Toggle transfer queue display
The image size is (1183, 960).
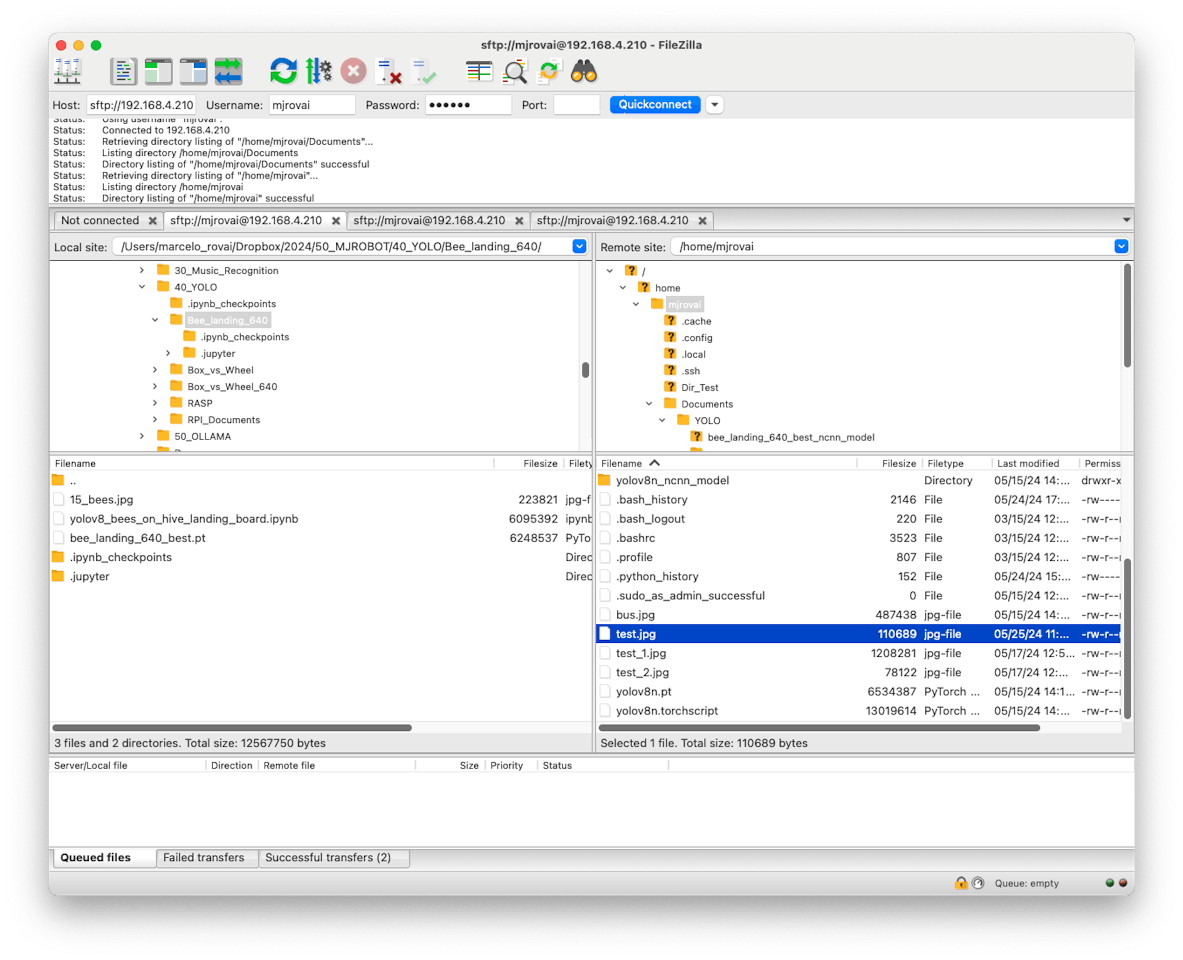point(228,71)
